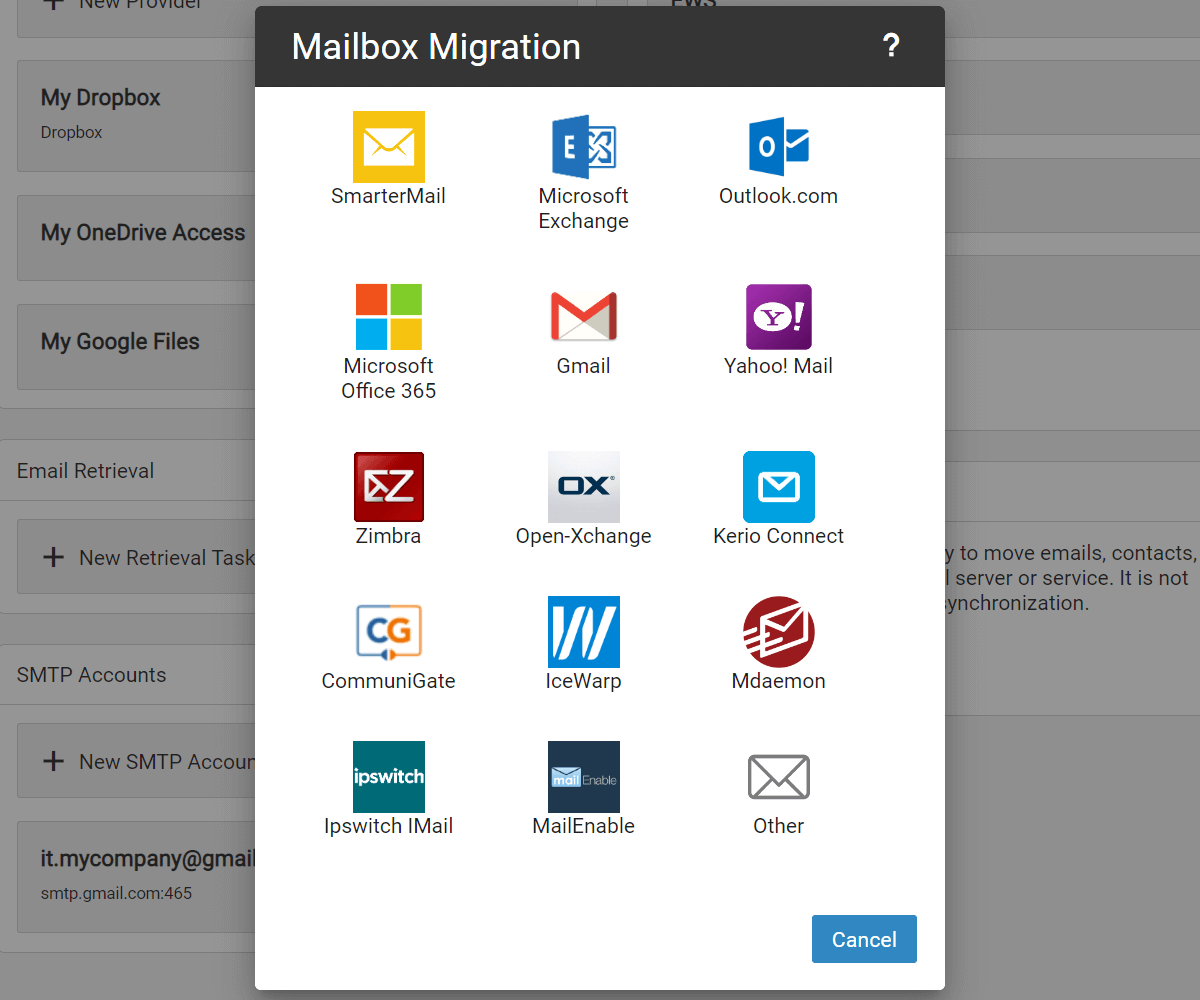Choose the IceWarp icon
Image resolution: width=1200 pixels, height=1000 pixels.
[x=584, y=632]
